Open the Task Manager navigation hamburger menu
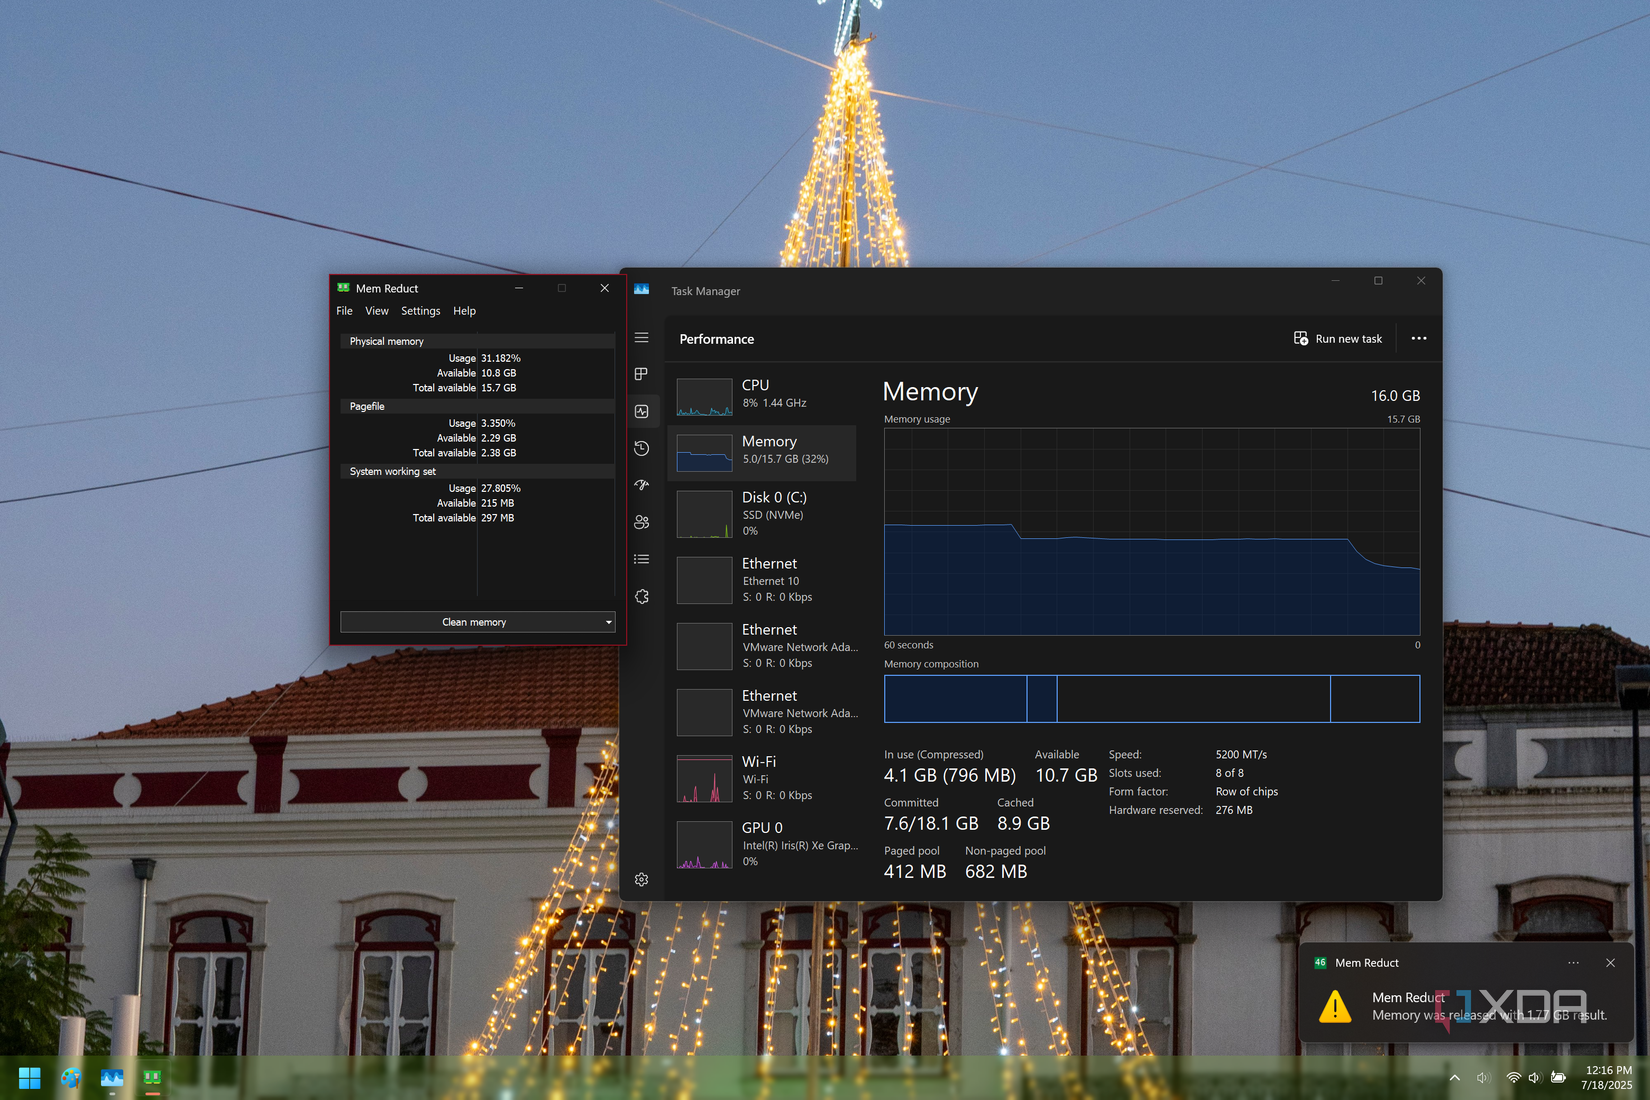Screen dimensions: 1650x1100 click(641, 338)
